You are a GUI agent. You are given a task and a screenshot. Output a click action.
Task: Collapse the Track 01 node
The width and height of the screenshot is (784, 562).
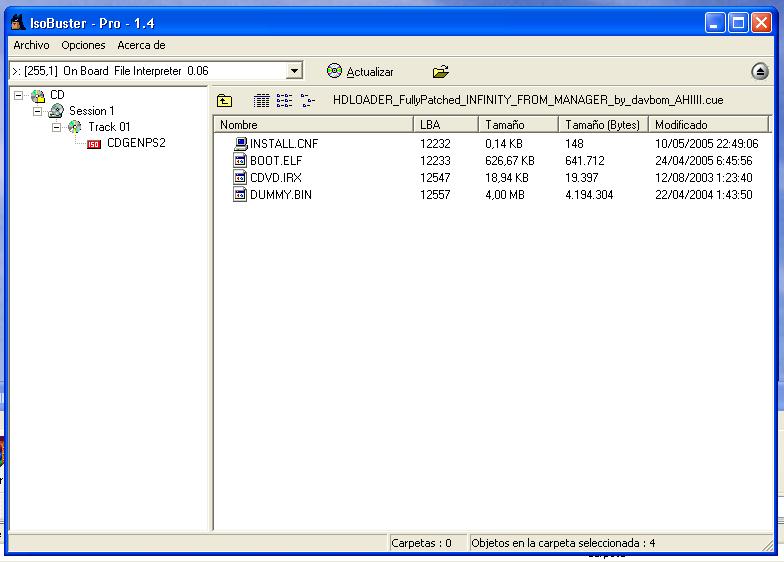pos(56,127)
